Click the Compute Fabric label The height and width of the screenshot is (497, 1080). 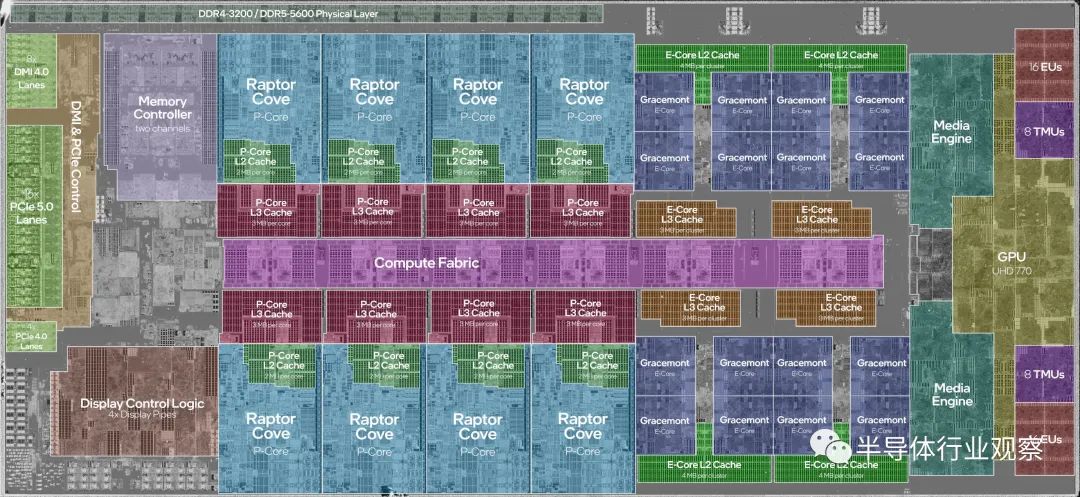tap(426, 262)
